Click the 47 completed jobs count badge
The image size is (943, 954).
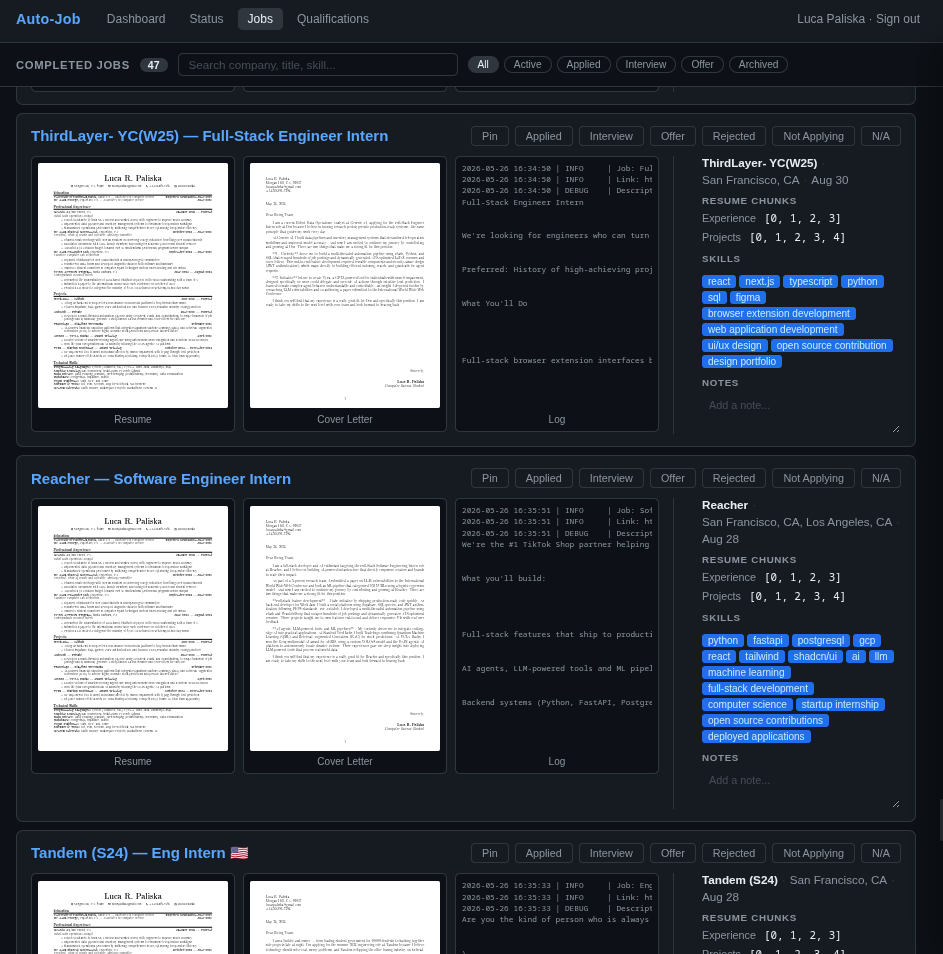click(154, 65)
